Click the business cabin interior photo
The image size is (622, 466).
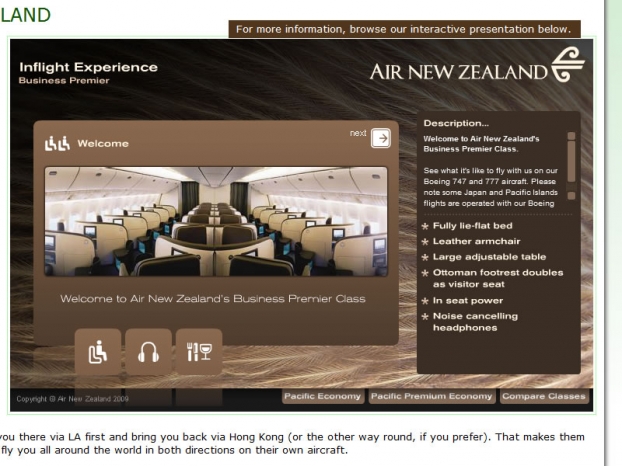216,221
